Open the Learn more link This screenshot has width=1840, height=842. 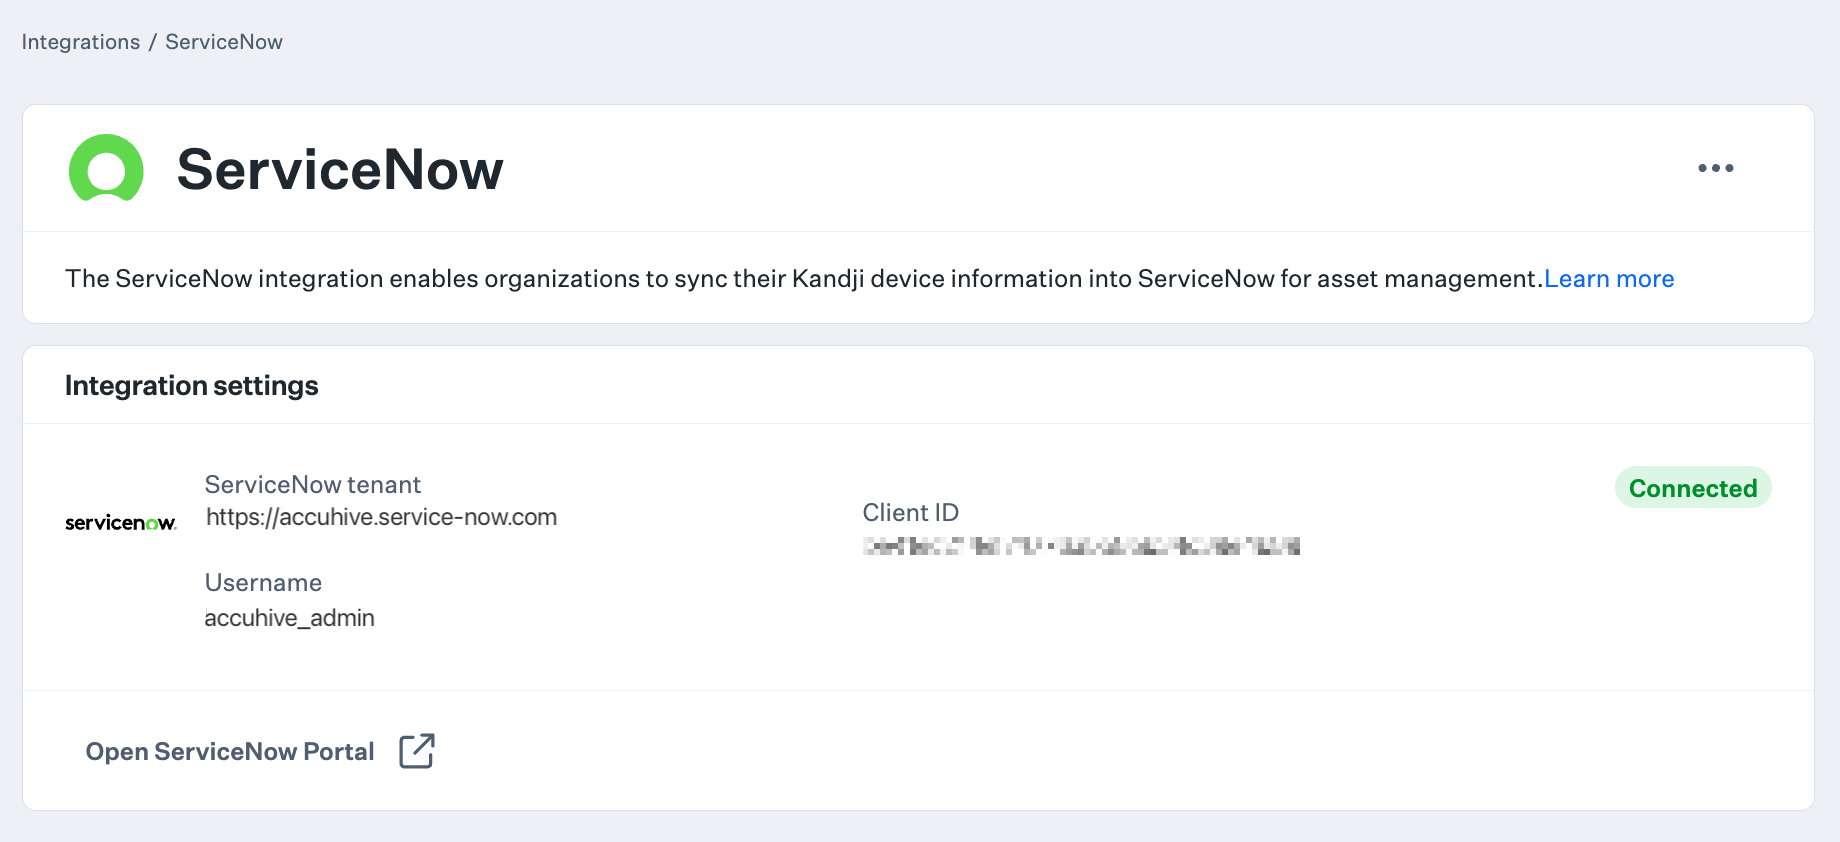click(1609, 279)
